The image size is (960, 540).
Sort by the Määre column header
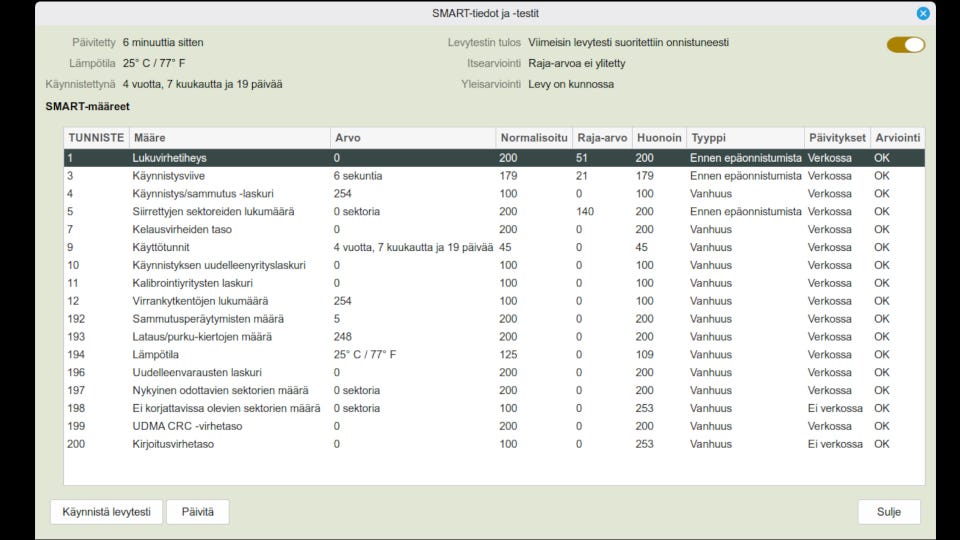click(x=230, y=138)
